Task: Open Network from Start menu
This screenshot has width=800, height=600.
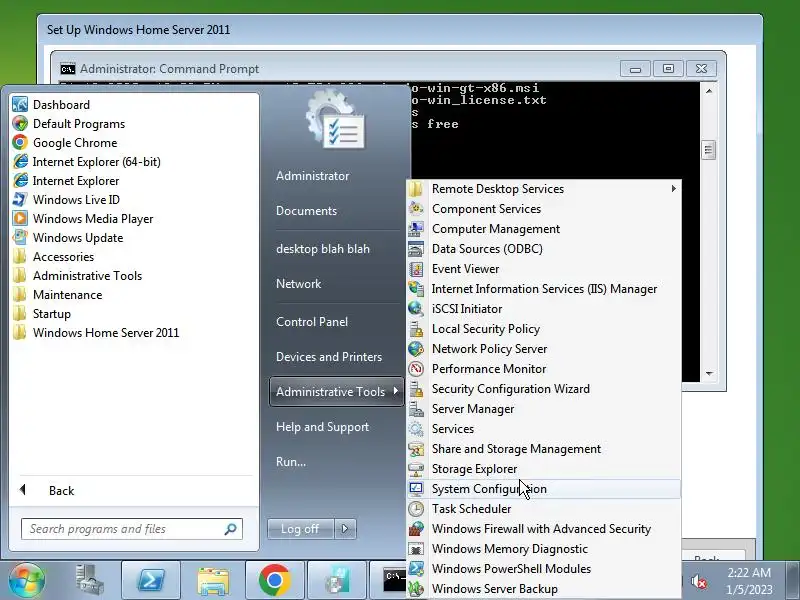Action: (298, 284)
